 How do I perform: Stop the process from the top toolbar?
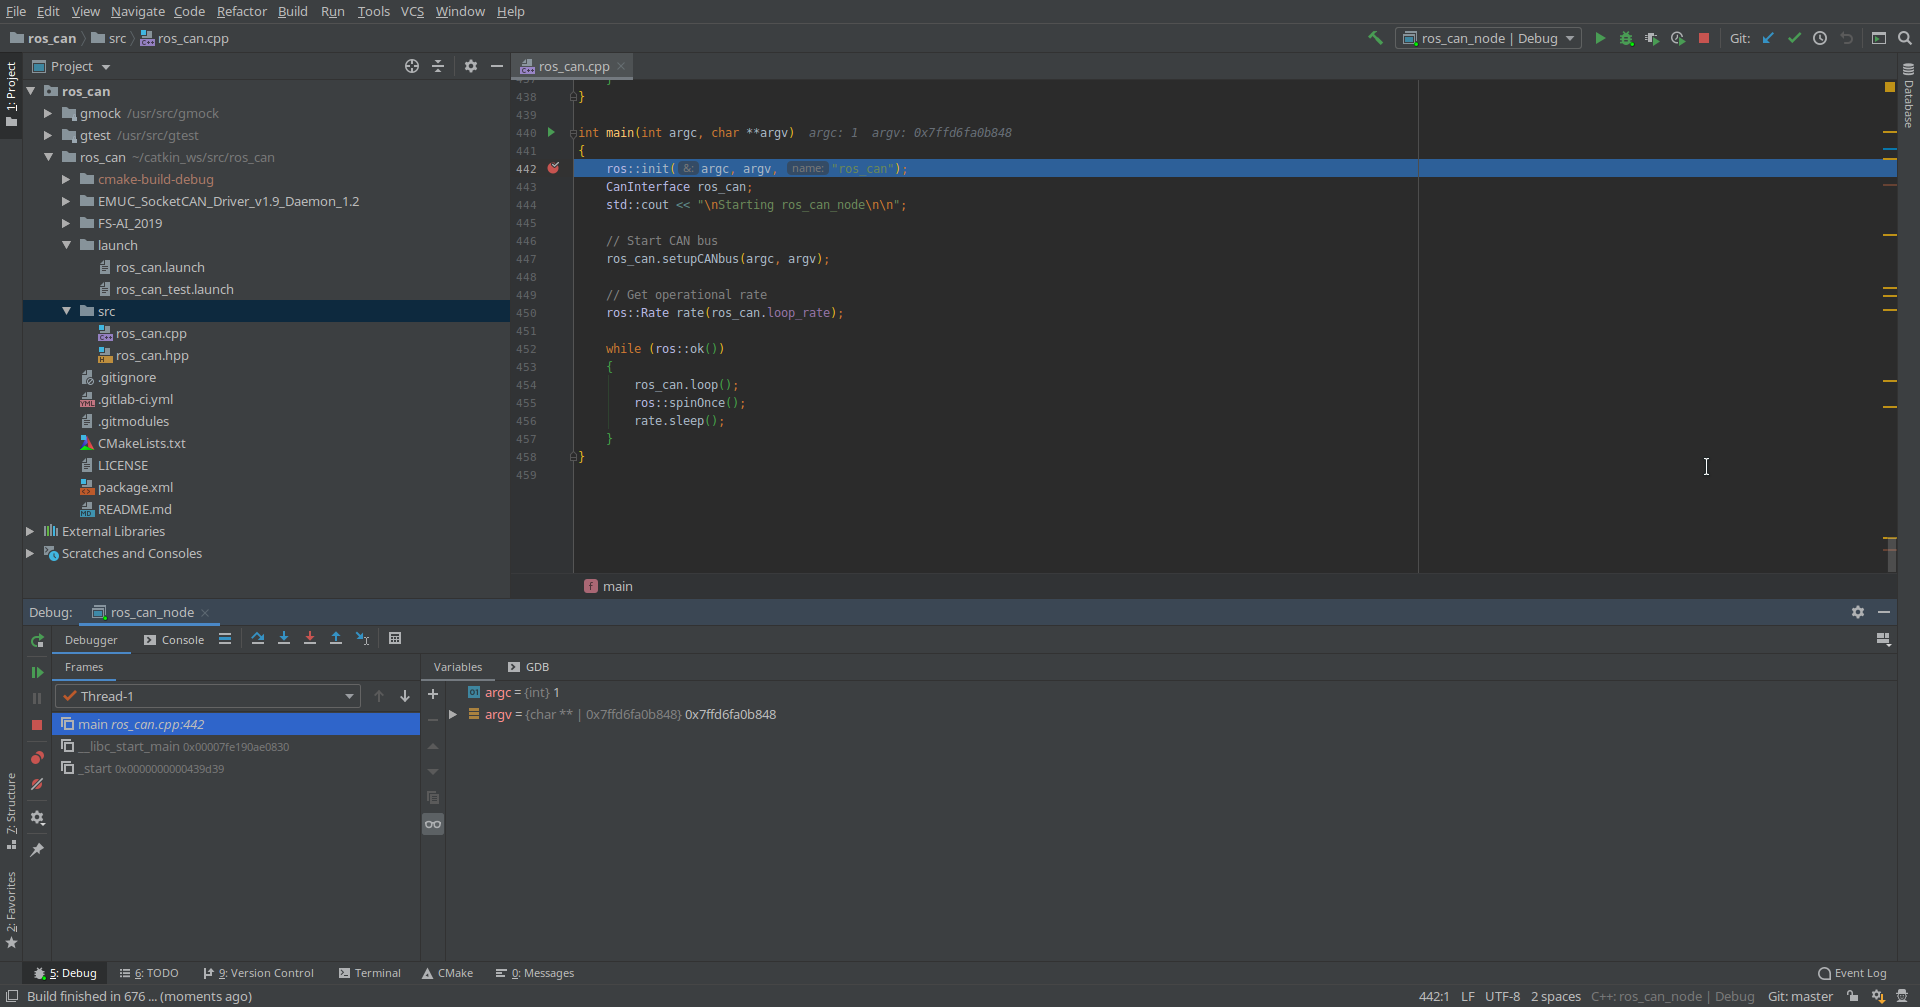coord(1704,38)
